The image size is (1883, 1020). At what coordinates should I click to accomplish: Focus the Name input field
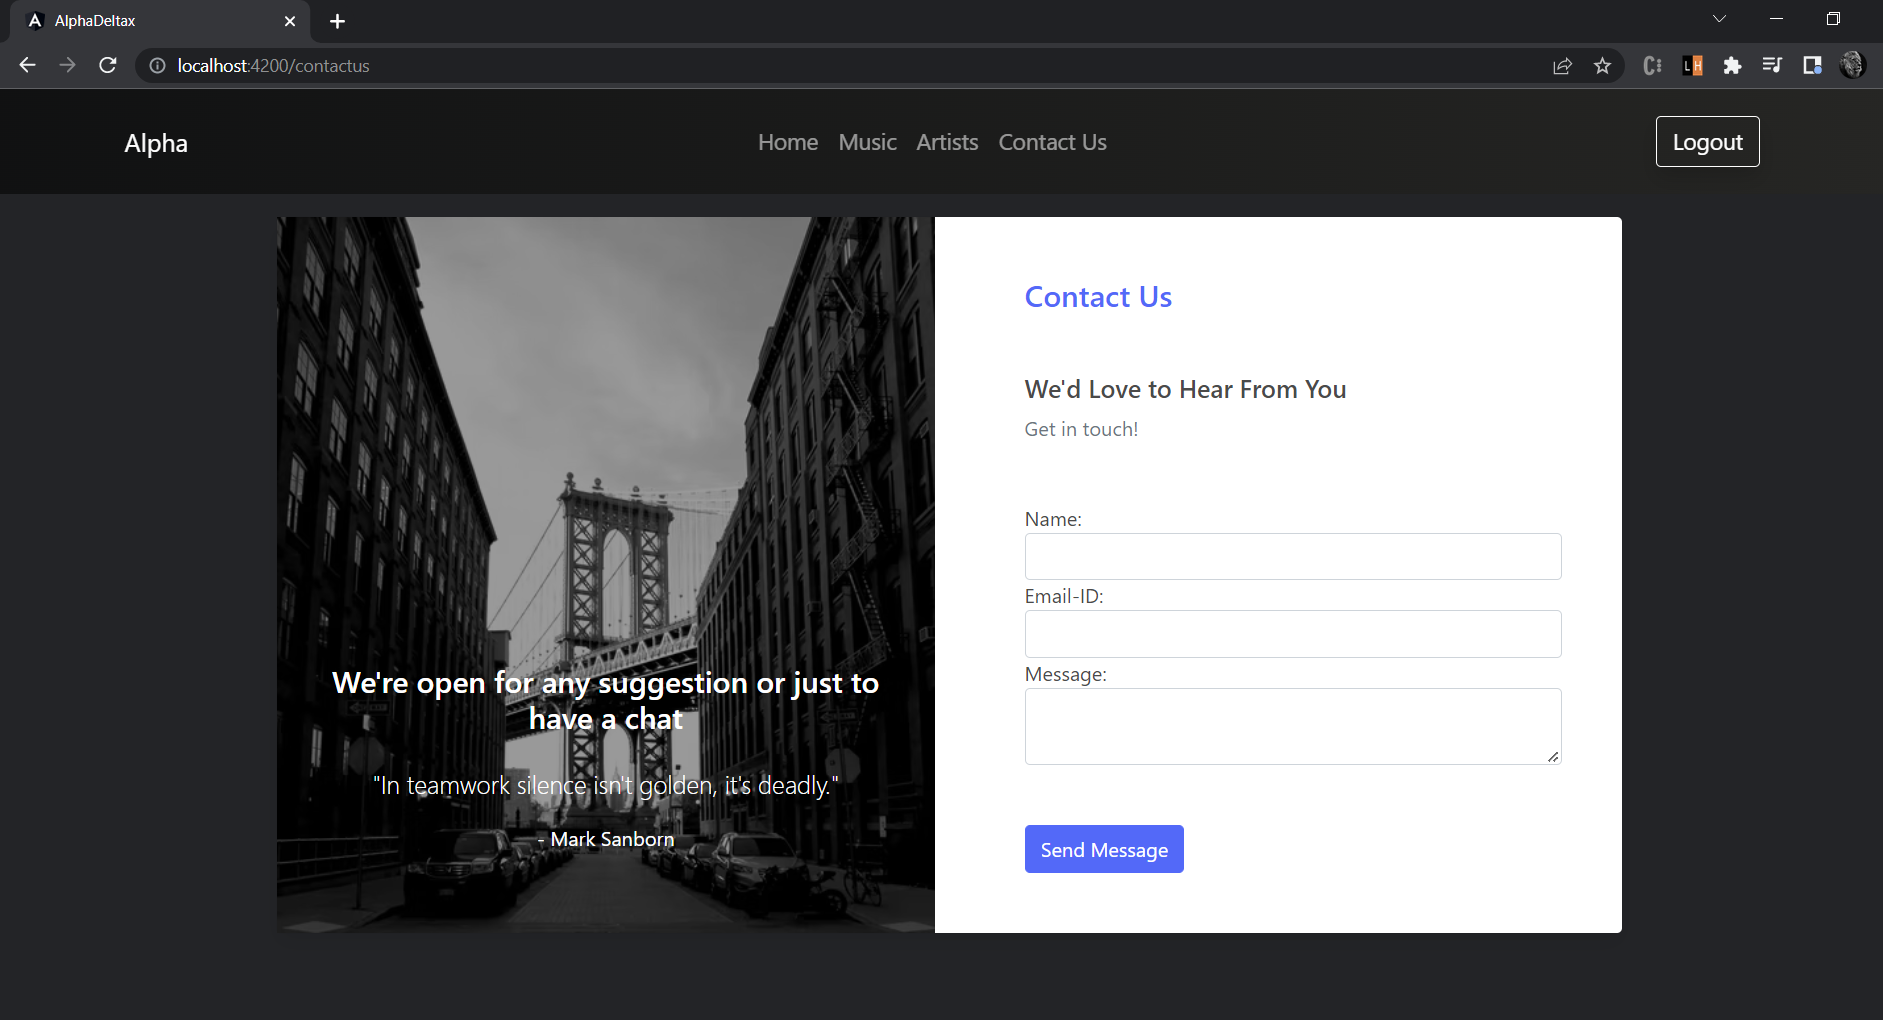coord(1292,556)
